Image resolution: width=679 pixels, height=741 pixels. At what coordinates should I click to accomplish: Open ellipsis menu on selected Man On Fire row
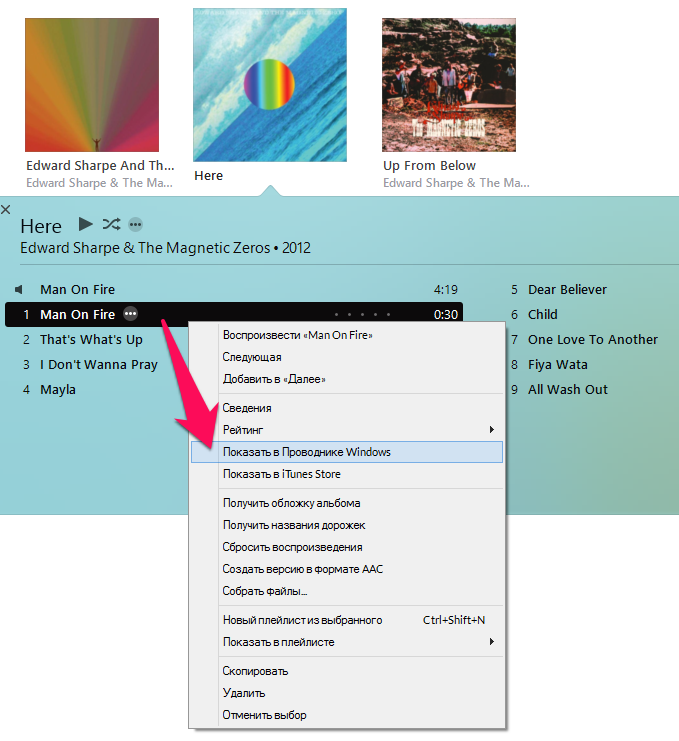(130, 314)
